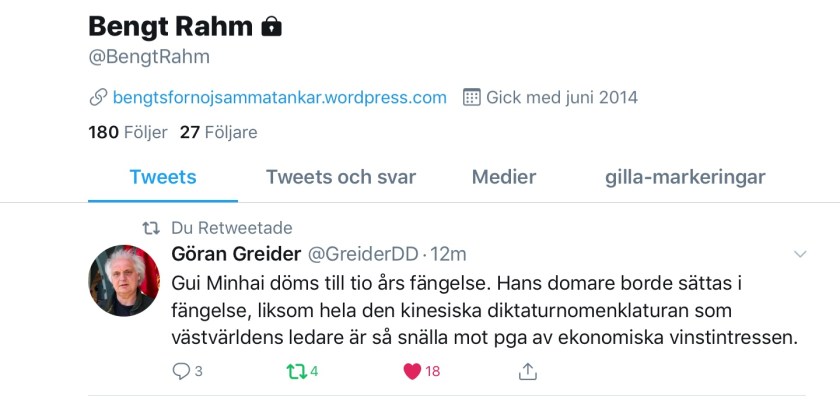Toggle the green retweet icon on tweet

(x=294, y=371)
